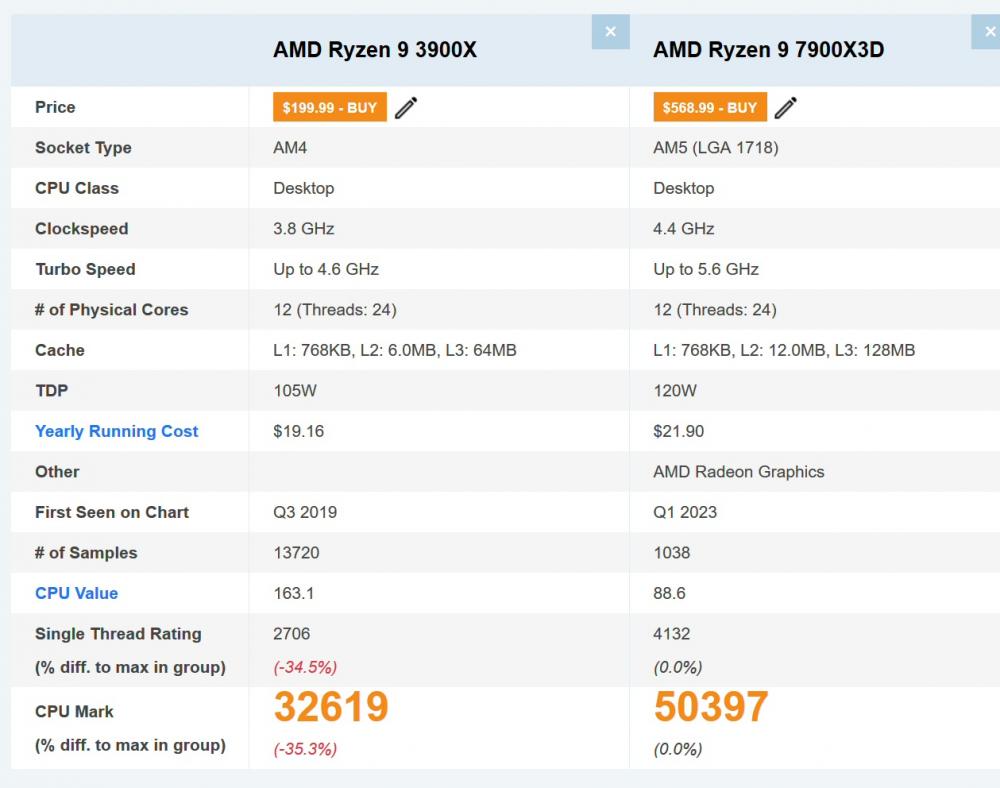This screenshot has width=1000, height=788.
Task: Click the $21.90 yearly cost value
Action: [x=679, y=431]
